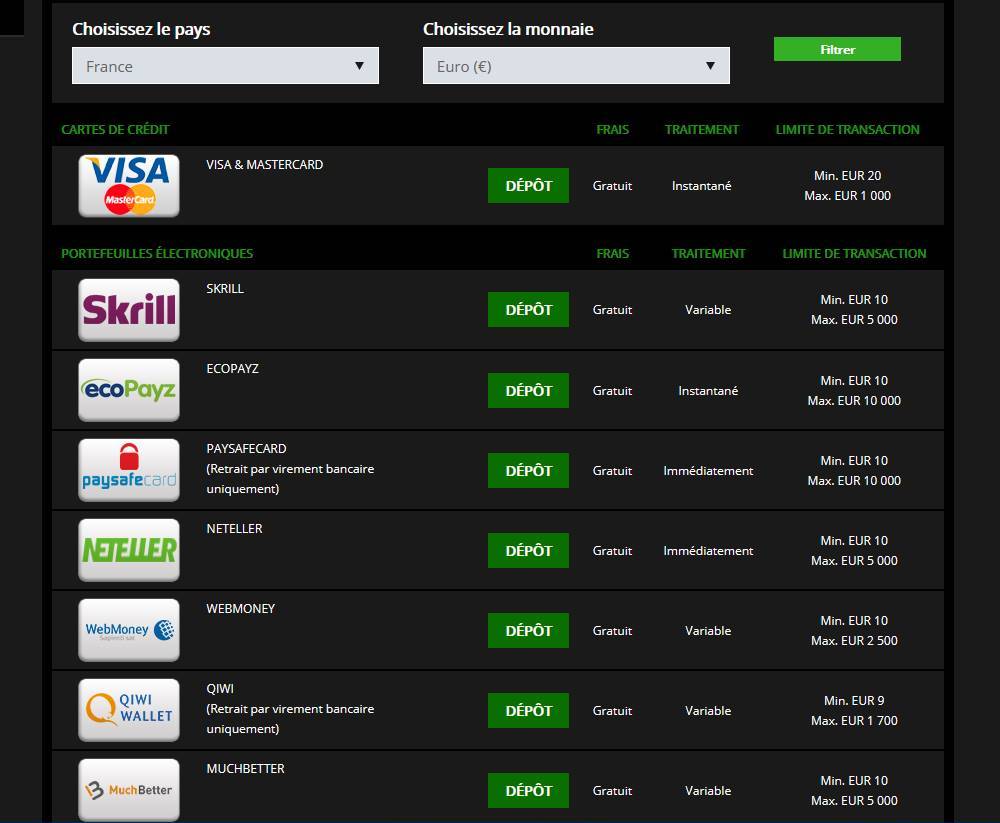This screenshot has width=1000, height=823.
Task: Click the green Filtrer button
Action: click(837, 49)
